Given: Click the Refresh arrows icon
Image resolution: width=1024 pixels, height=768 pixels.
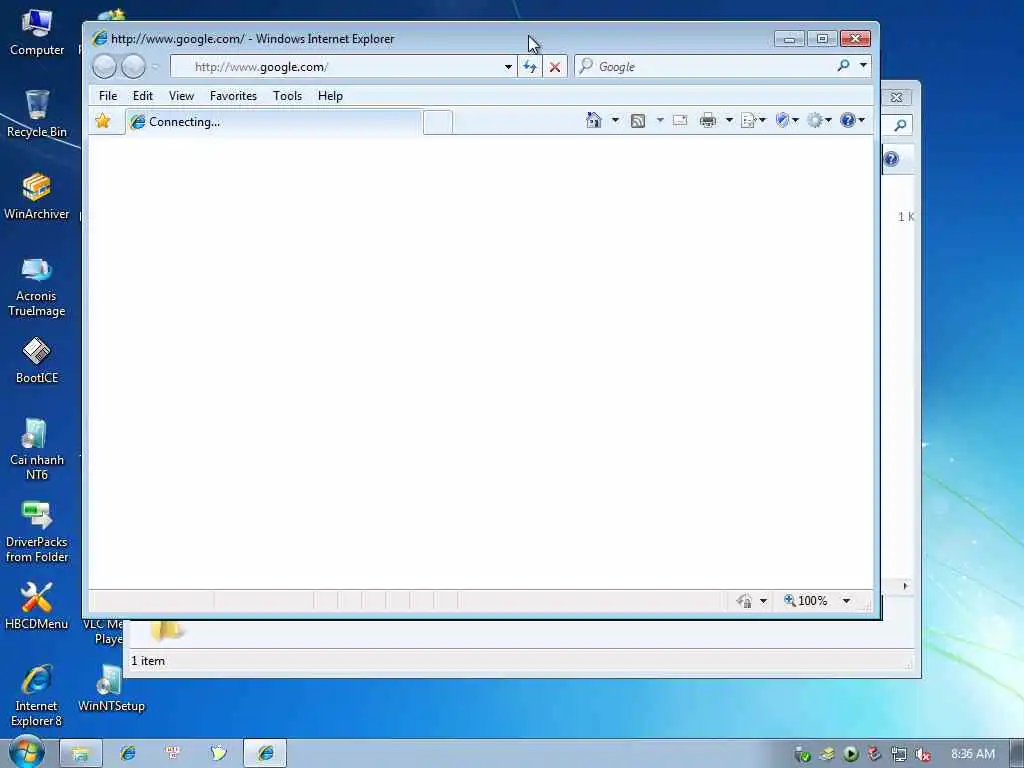Looking at the screenshot, I should [530, 67].
